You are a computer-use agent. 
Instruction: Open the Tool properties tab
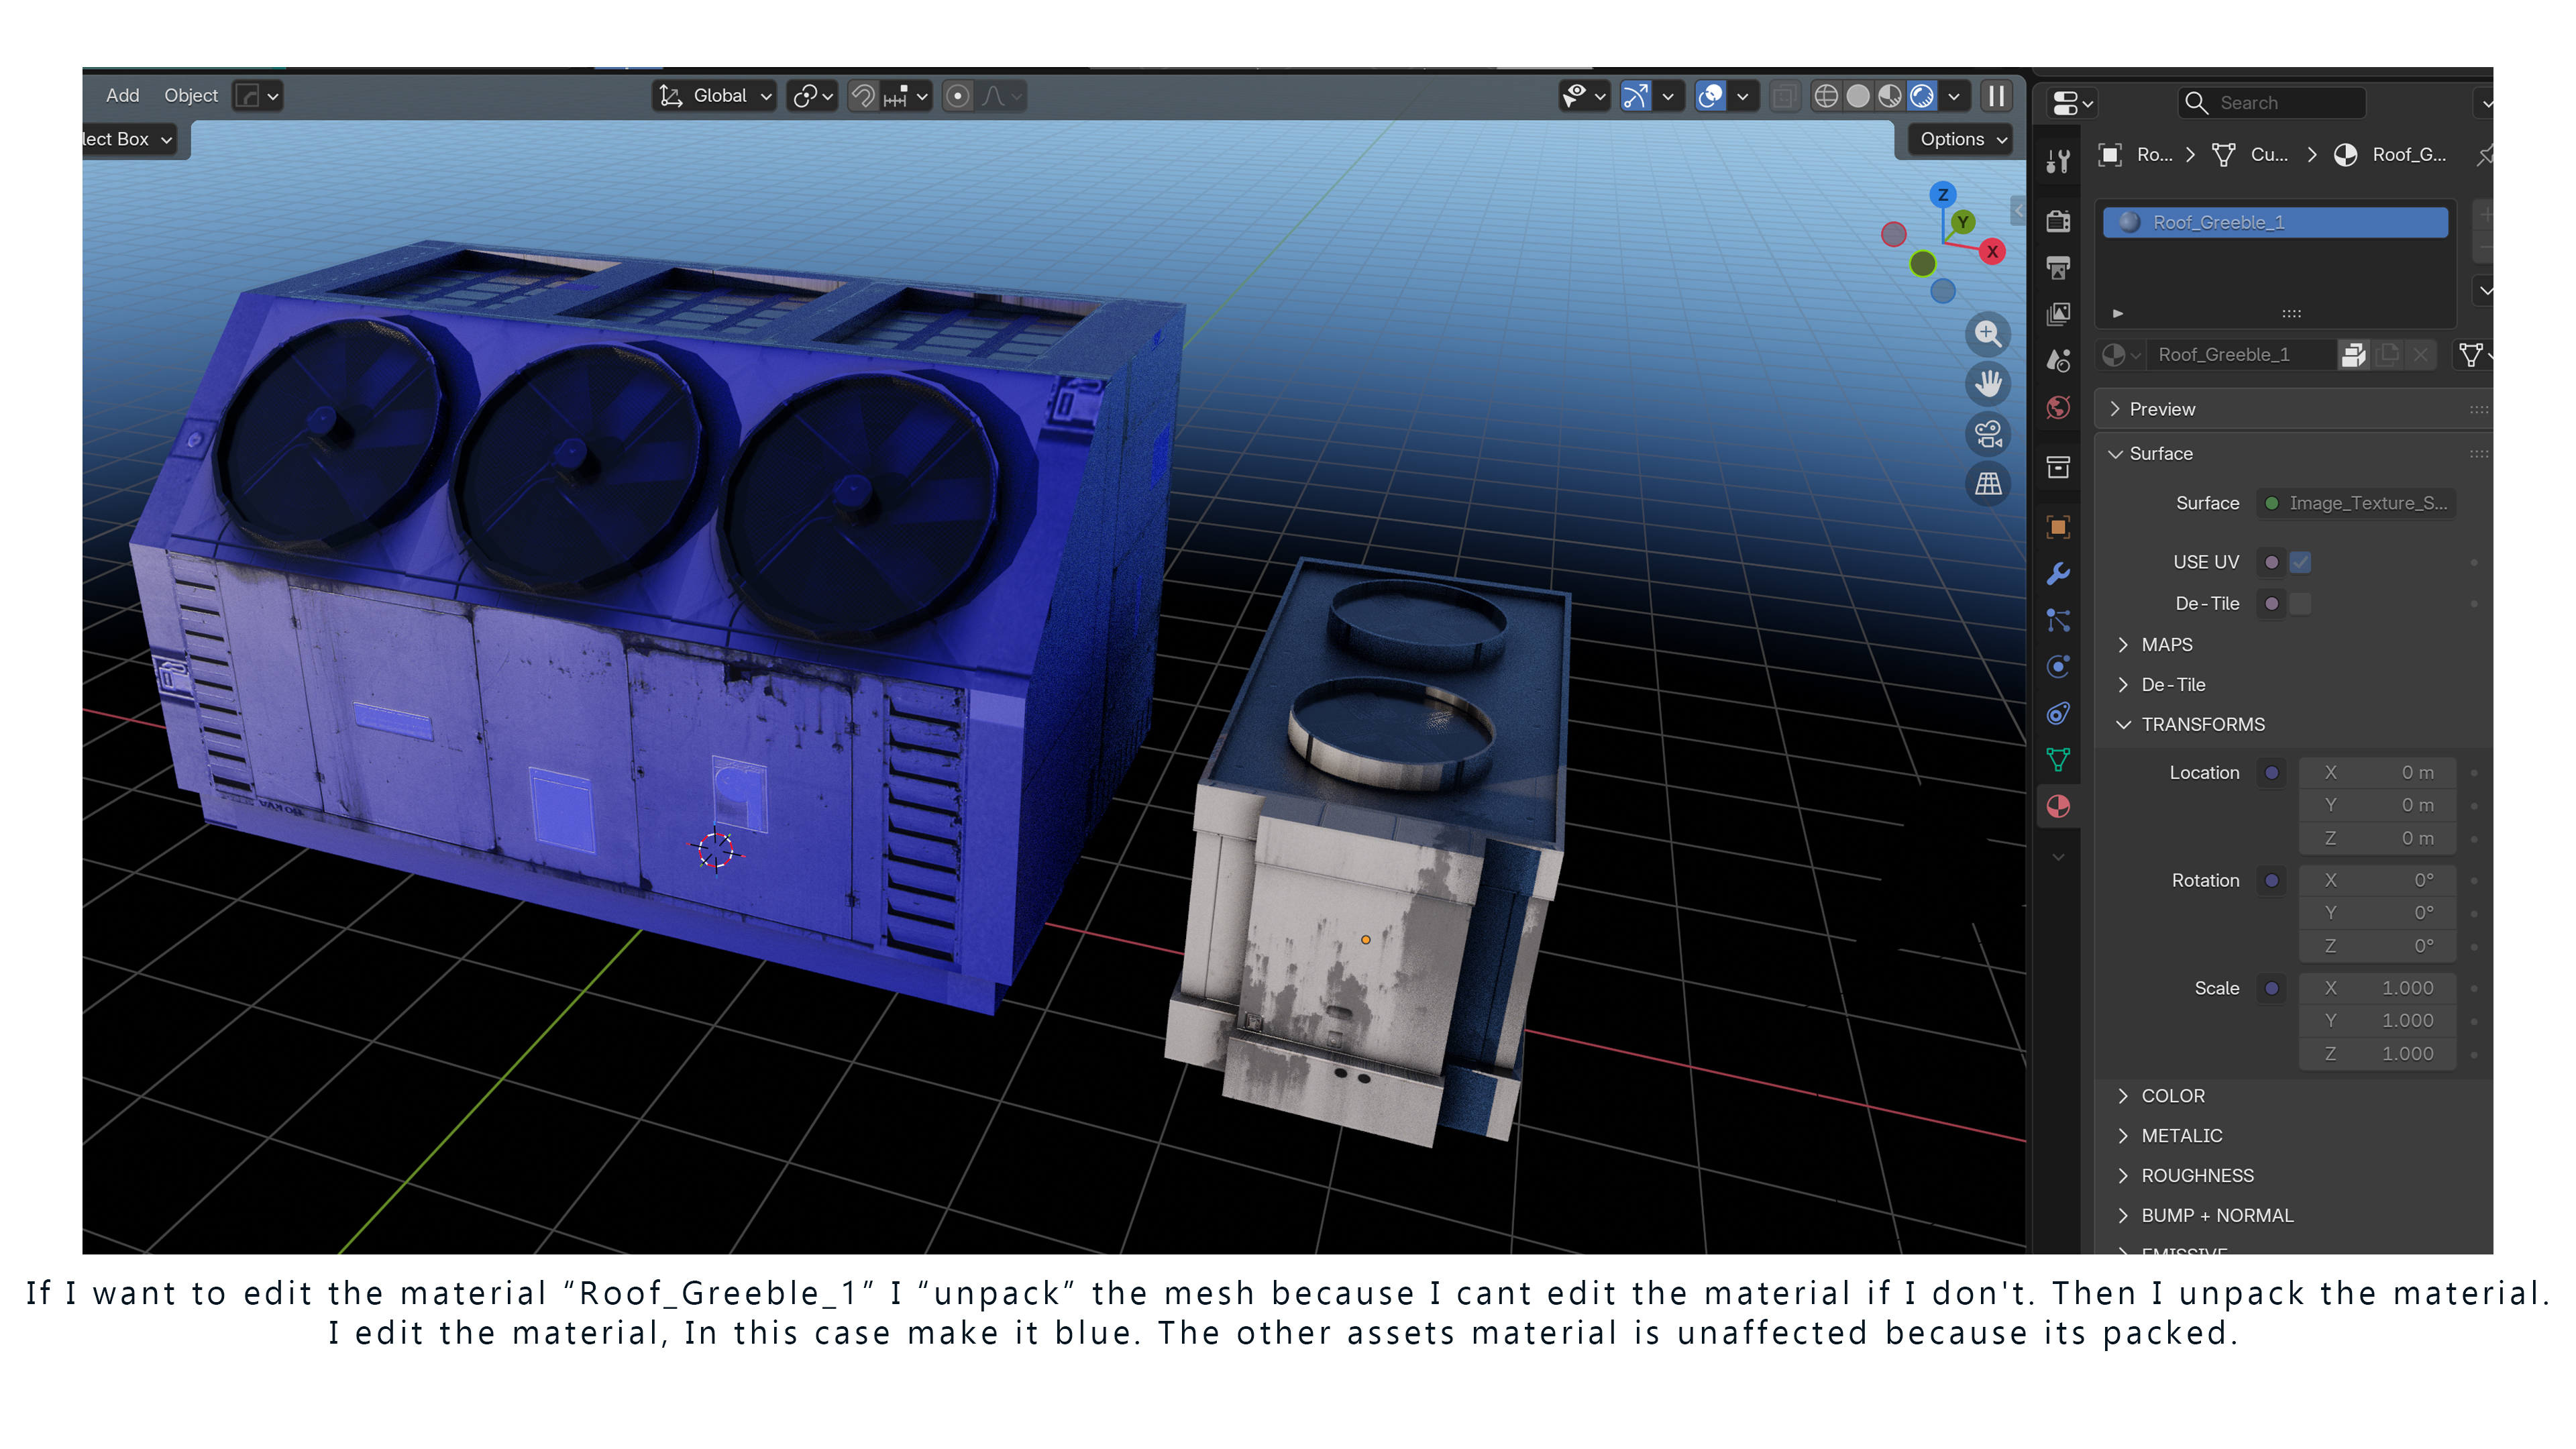[x=2058, y=160]
